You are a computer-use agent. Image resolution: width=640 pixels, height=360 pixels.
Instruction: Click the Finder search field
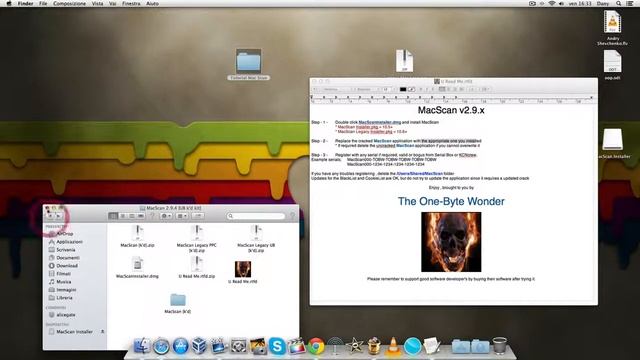(256, 216)
